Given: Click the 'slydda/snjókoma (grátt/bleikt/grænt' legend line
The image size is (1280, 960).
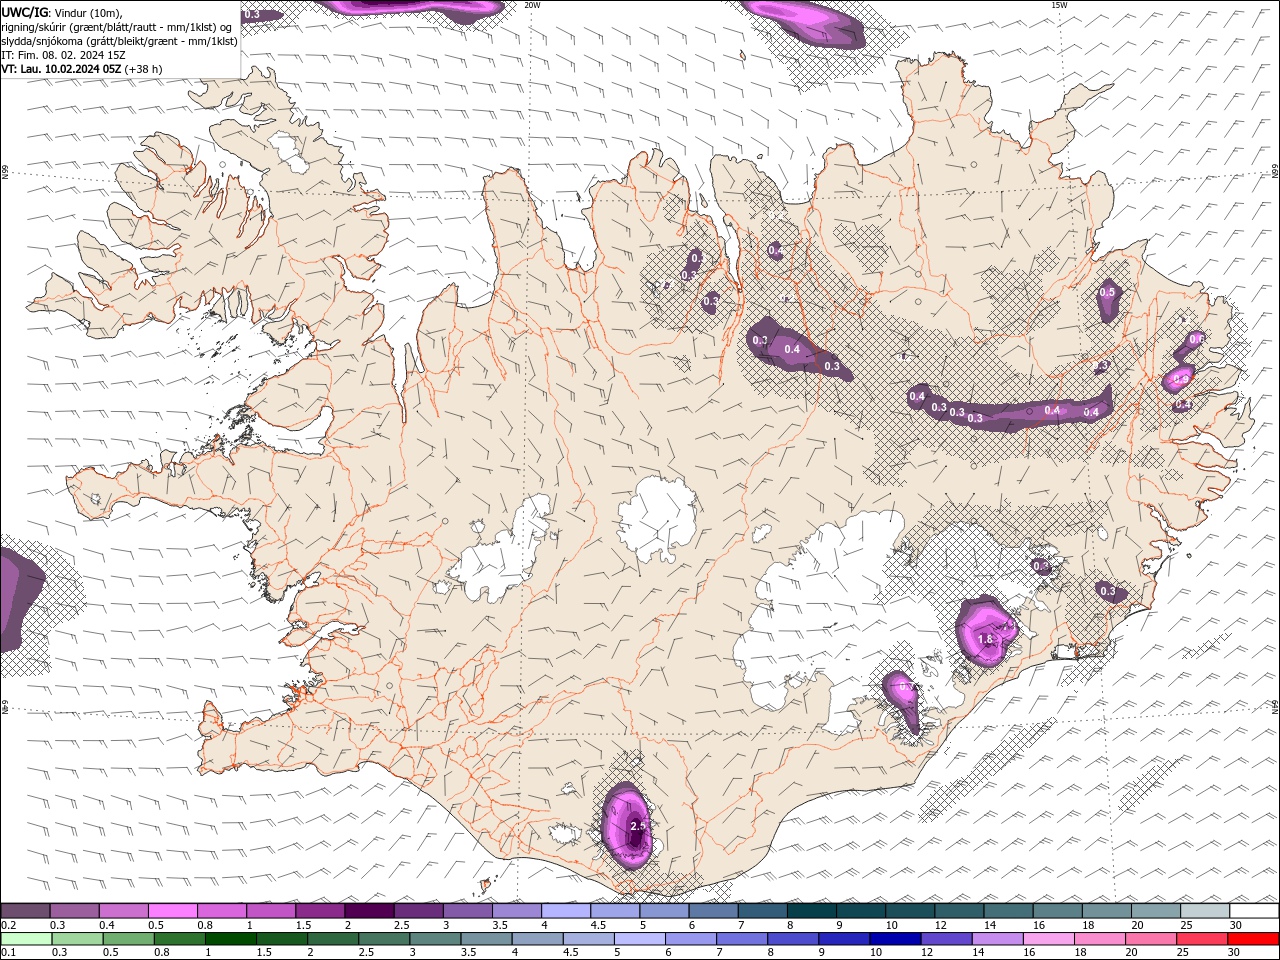Looking at the screenshot, I should [119, 41].
